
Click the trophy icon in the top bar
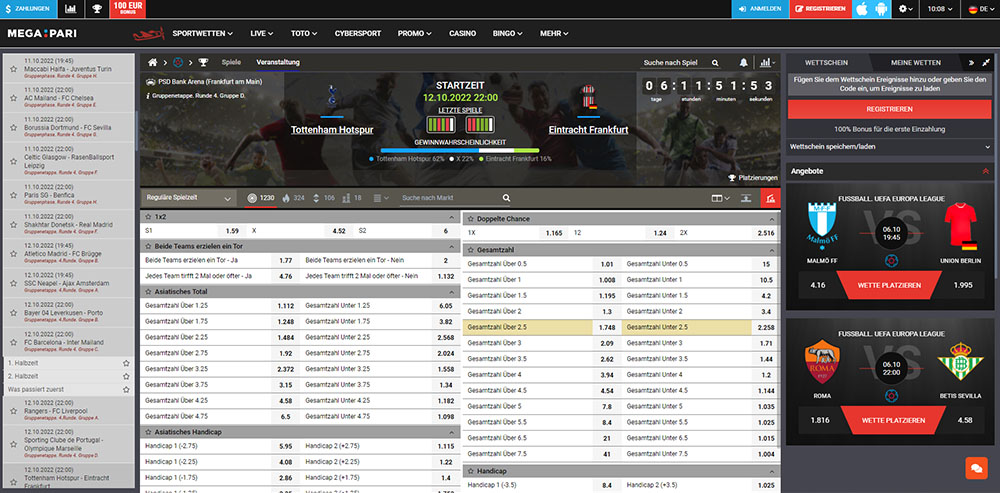pyautogui.click(x=96, y=9)
